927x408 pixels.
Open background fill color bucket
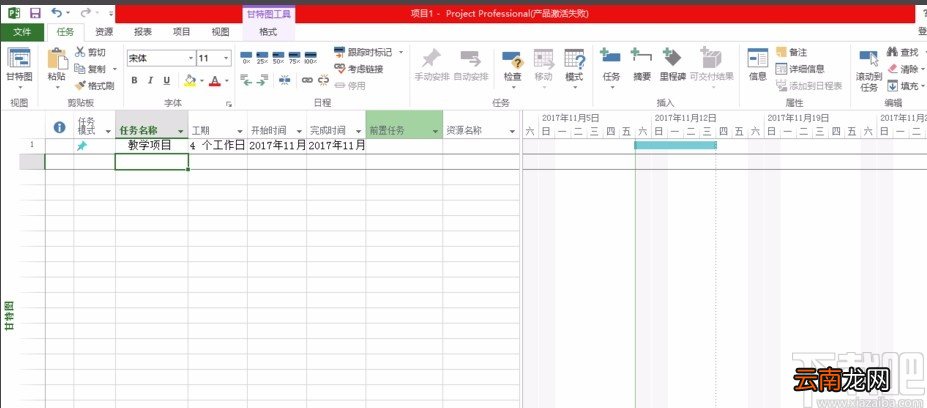(189, 80)
